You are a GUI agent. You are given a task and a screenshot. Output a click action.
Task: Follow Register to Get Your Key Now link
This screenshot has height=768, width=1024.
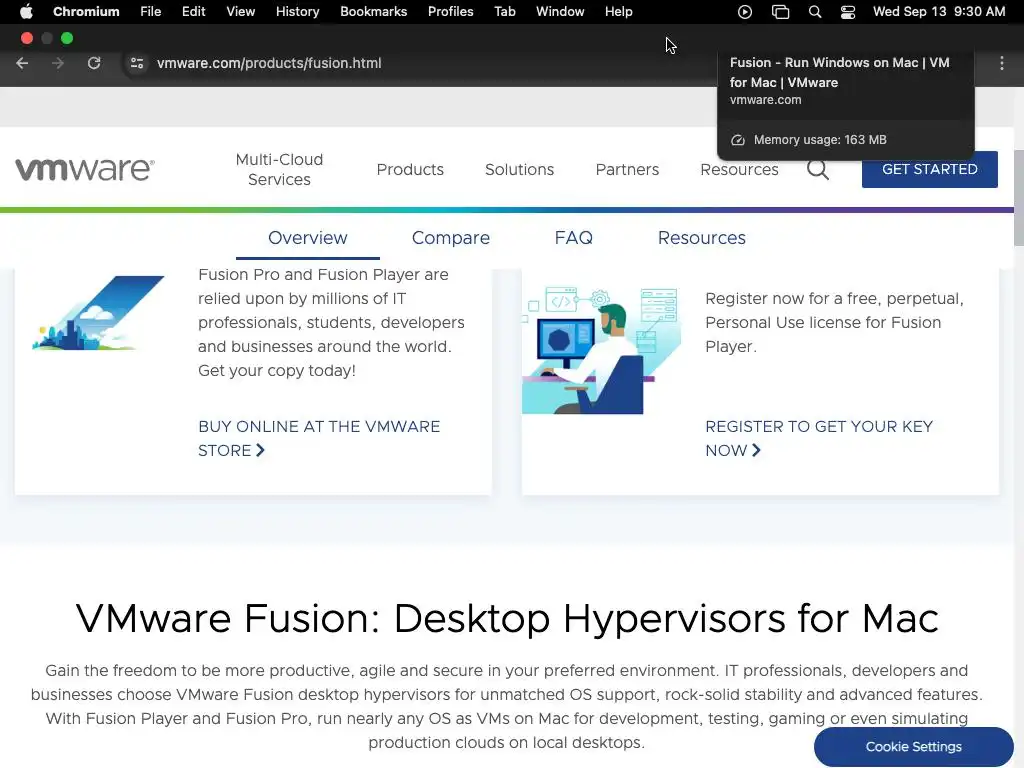click(x=819, y=438)
